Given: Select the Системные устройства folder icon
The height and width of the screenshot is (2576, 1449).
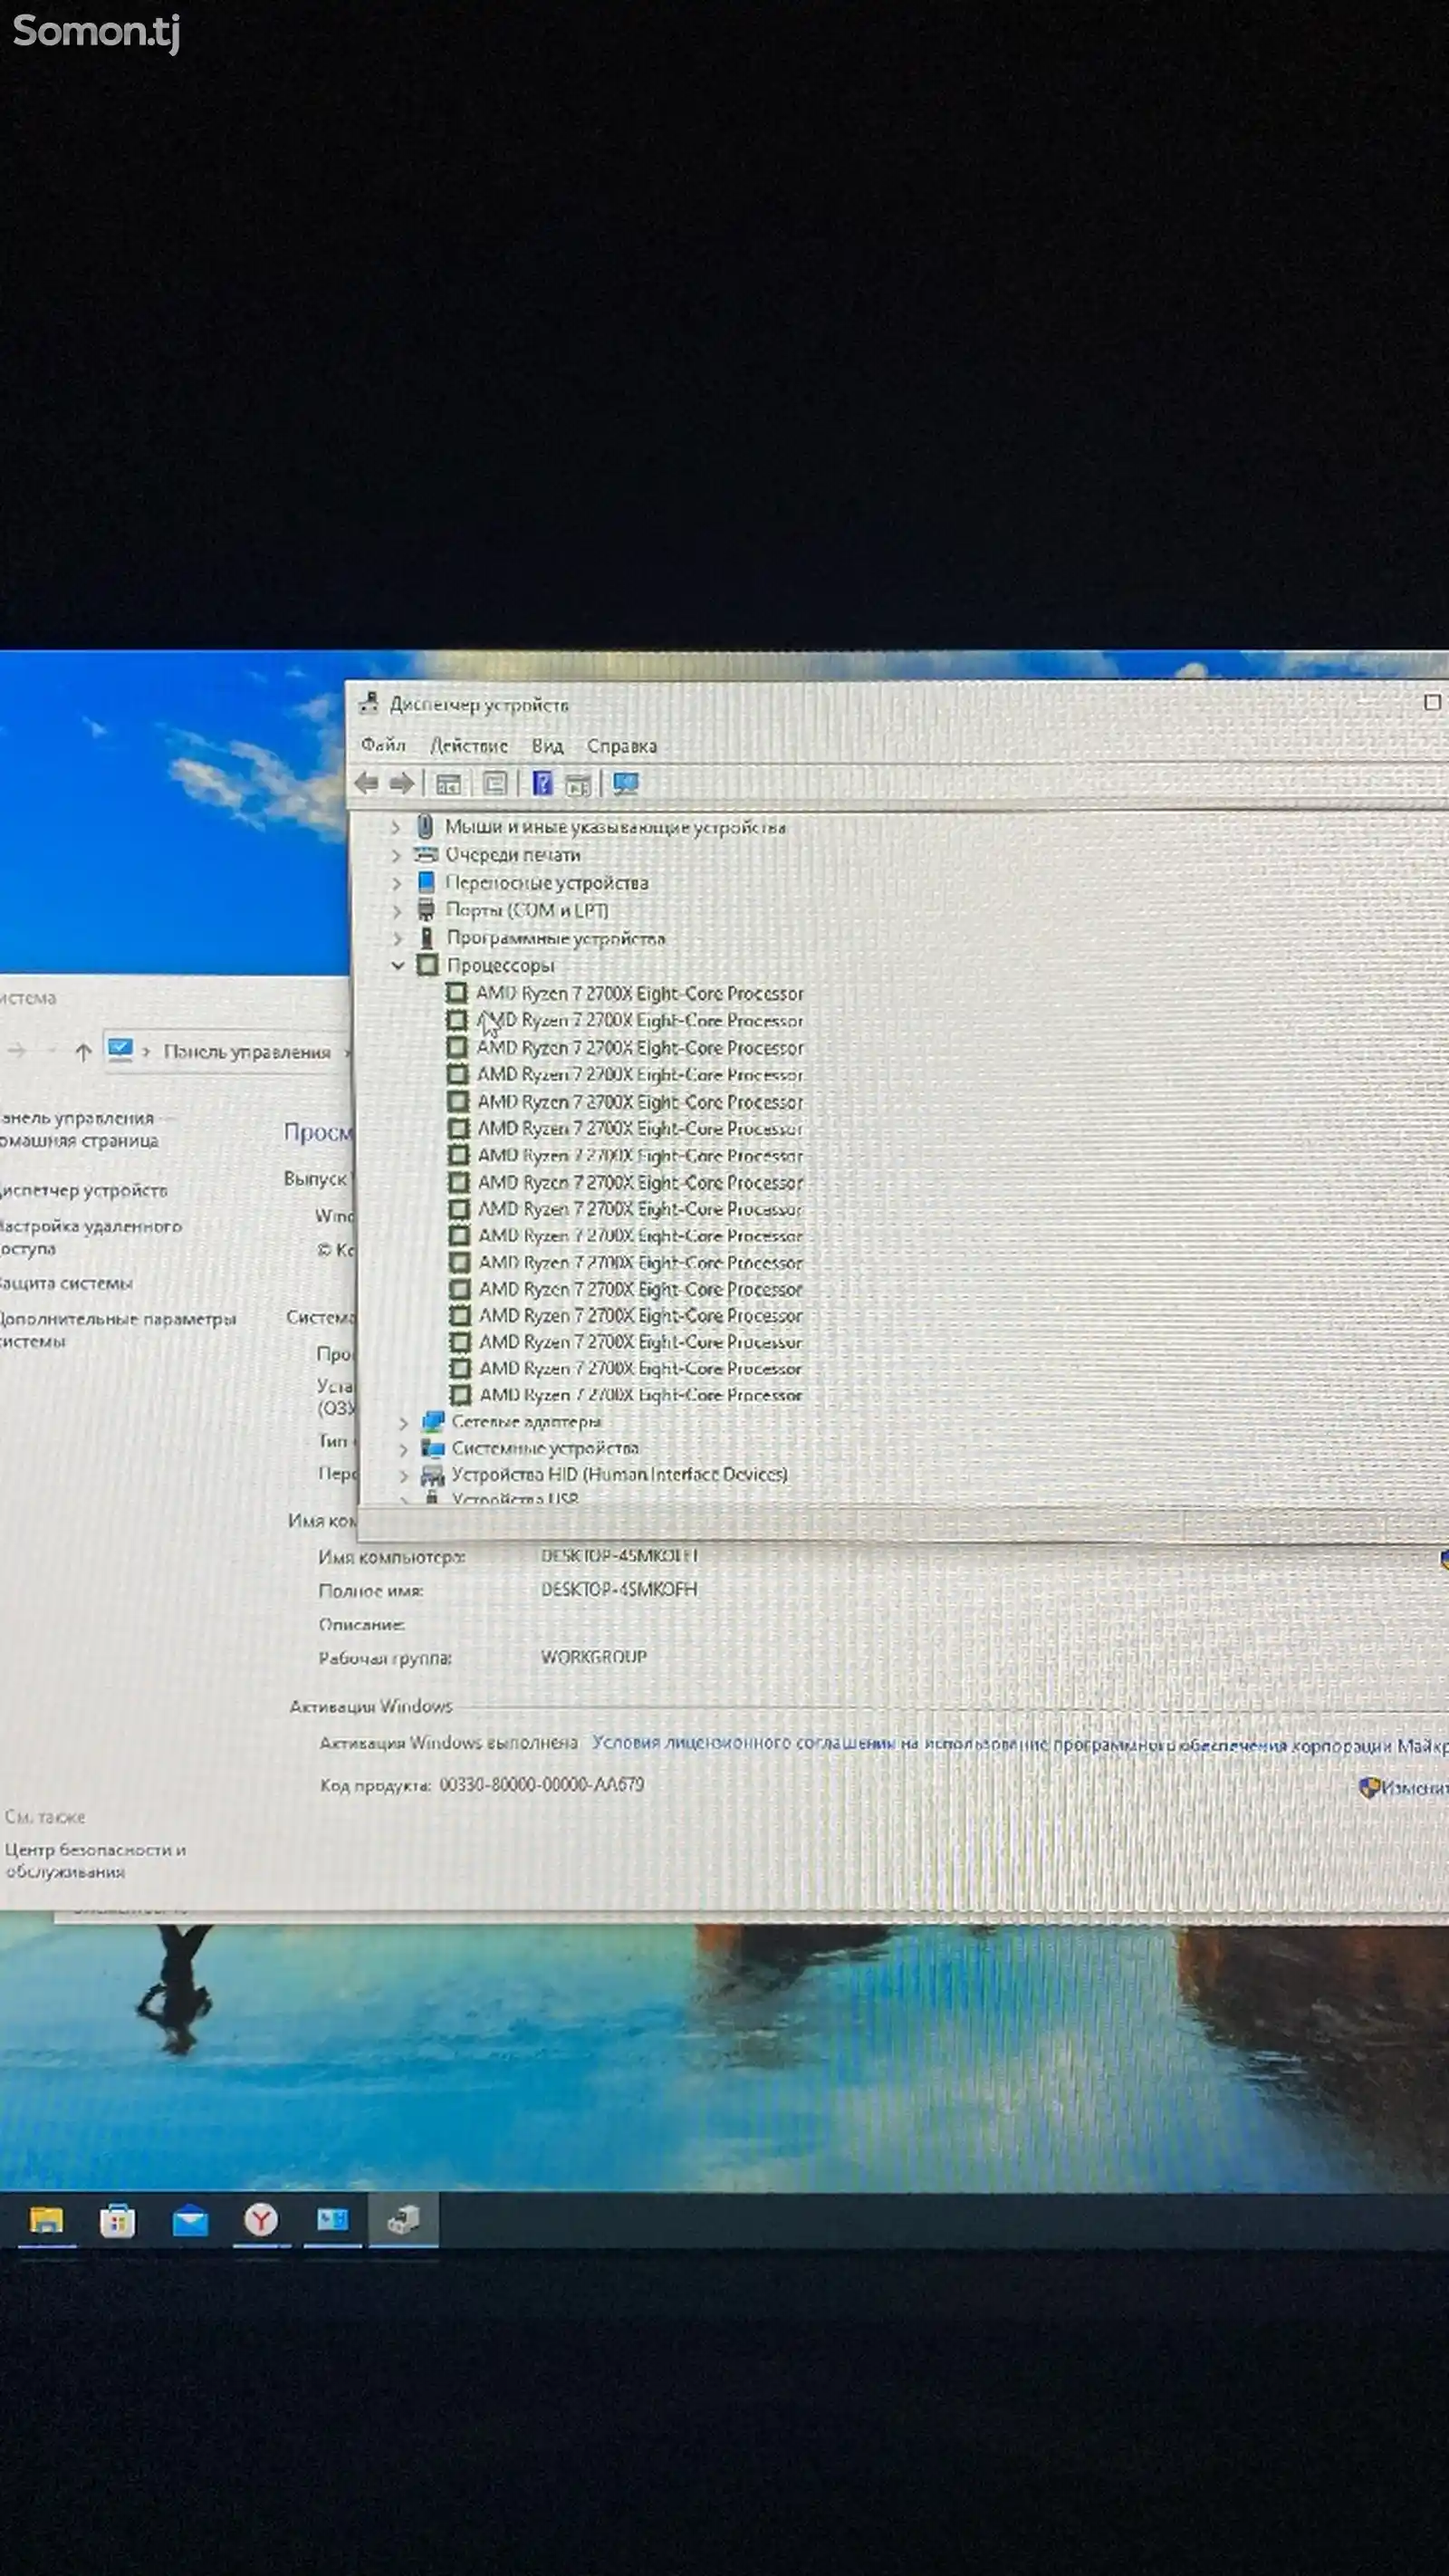Looking at the screenshot, I should click(433, 1448).
